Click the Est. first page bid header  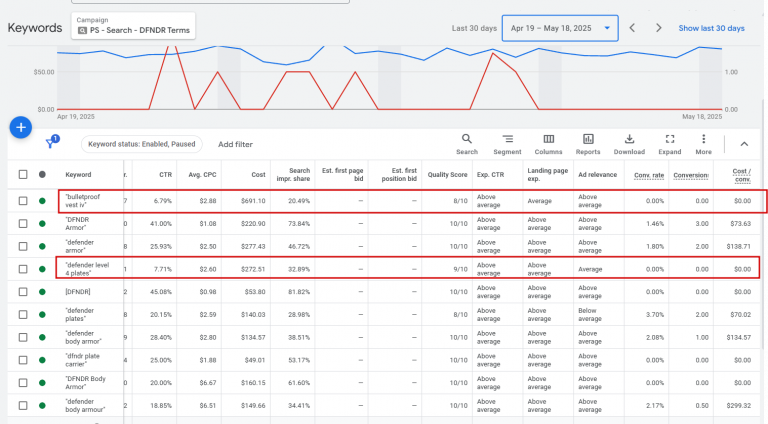[342, 174]
